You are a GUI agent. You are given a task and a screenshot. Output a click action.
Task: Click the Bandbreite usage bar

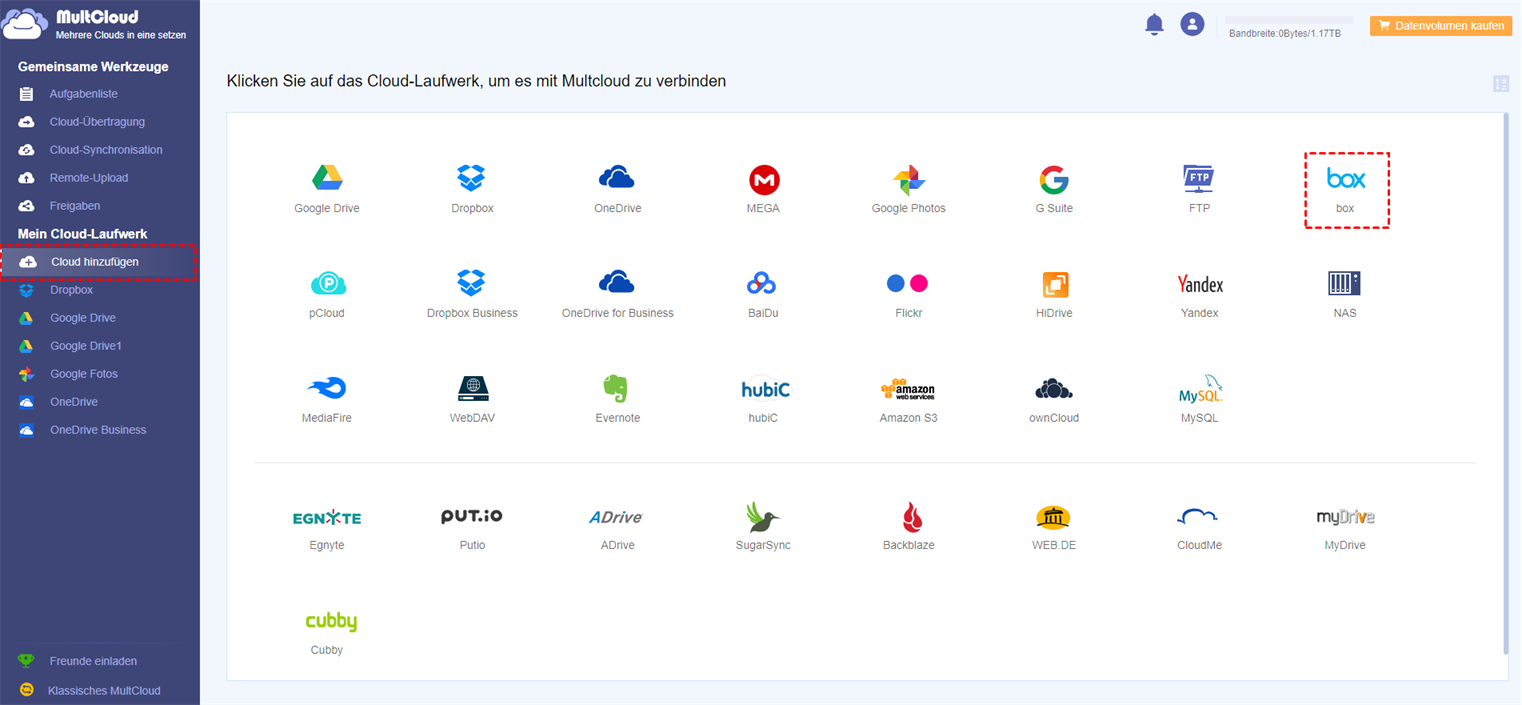(x=1289, y=20)
